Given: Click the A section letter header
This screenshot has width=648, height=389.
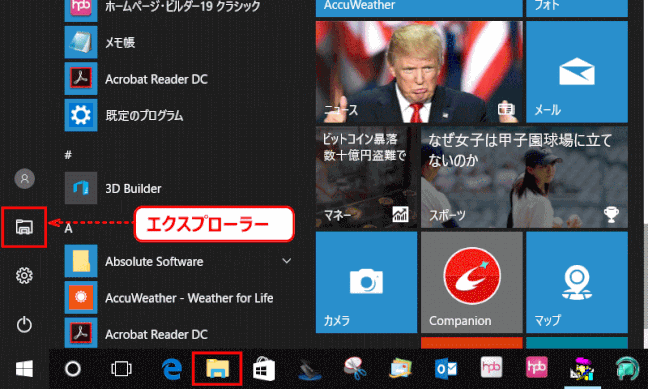Looking at the screenshot, I should [69, 228].
